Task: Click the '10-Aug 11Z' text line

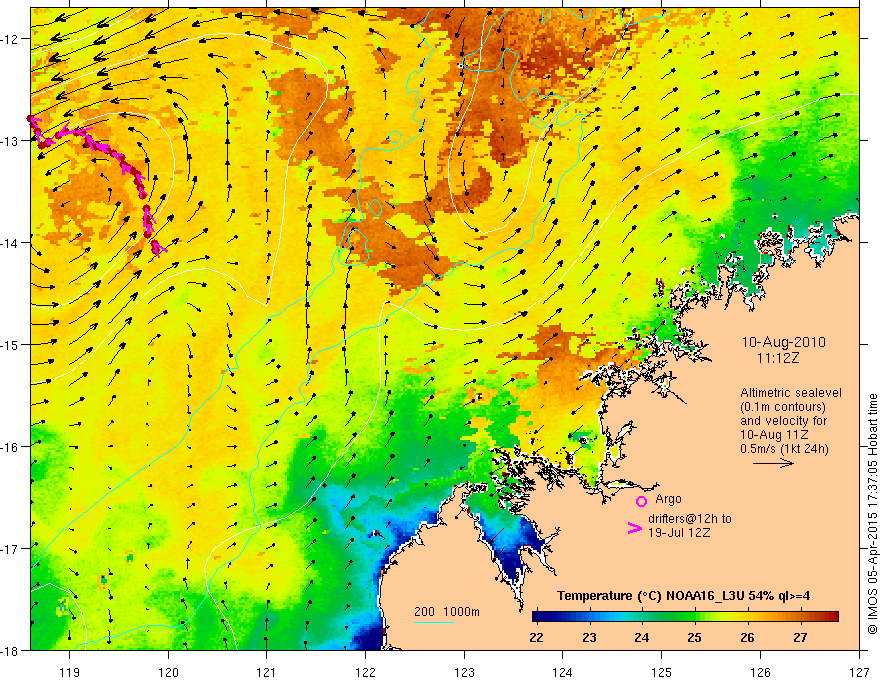Action: pyautogui.click(x=774, y=435)
